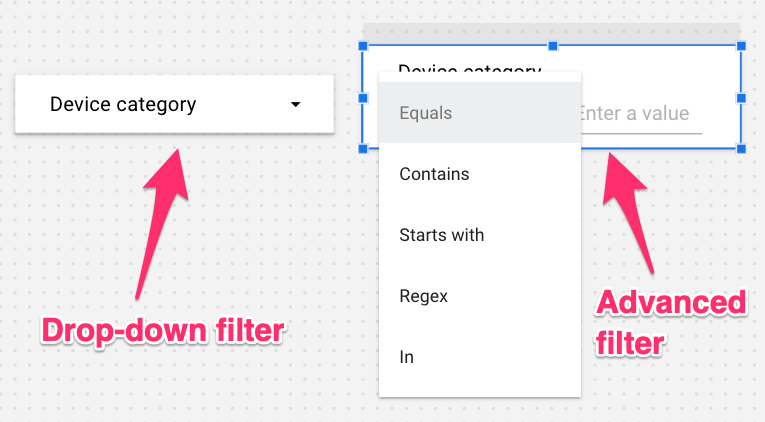The height and width of the screenshot is (422, 765).
Task: Click the pink Drop-down filter annotation text
Action: coord(162,331)
